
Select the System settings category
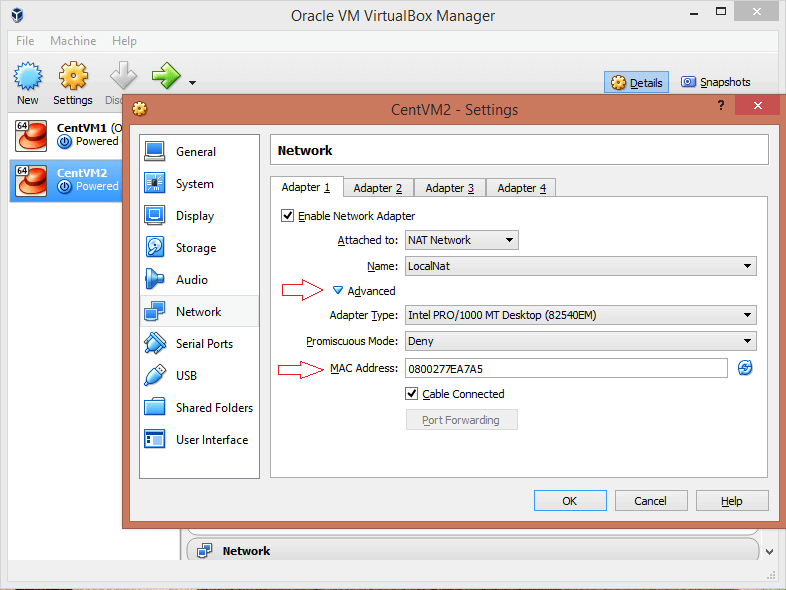[x=194, y=184]
